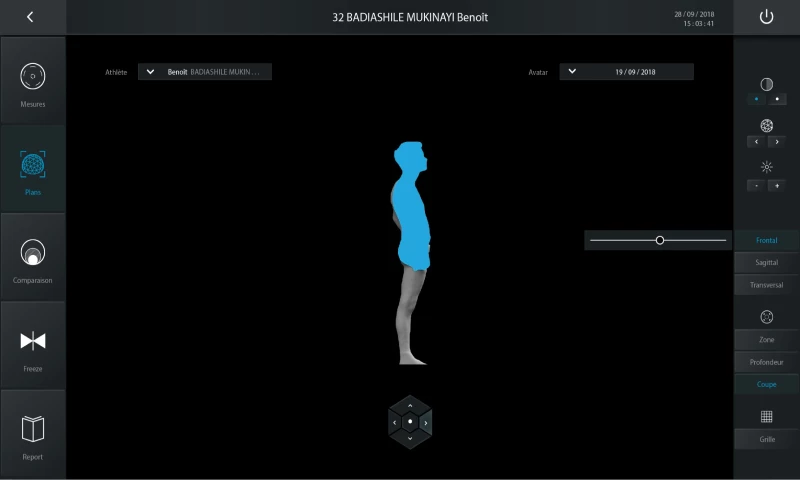Rotate the avatar view to the right
This screenshot has height=480, width=800.
tap(426, 422)
